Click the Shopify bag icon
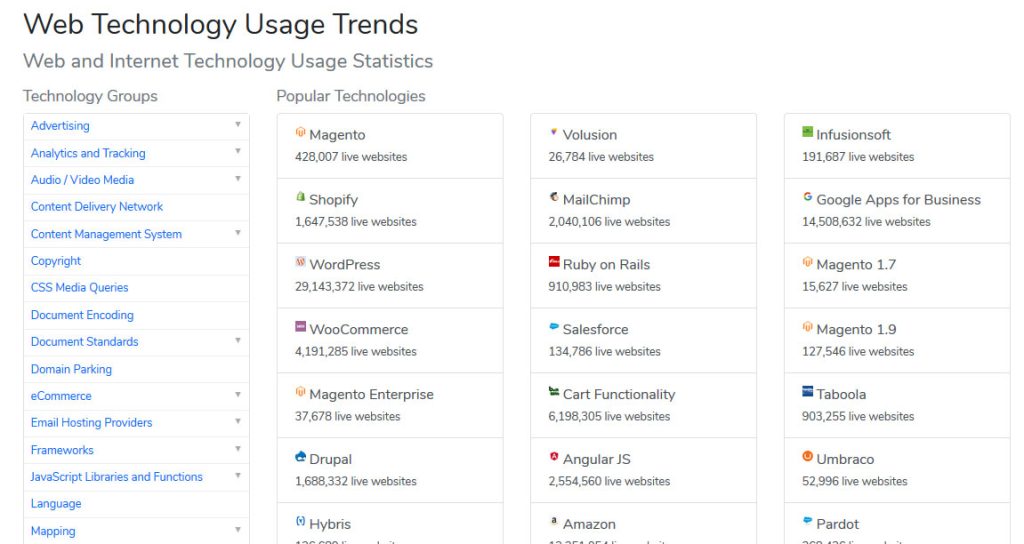Viewport: 1024px width, 544px height. pos(300,197)
